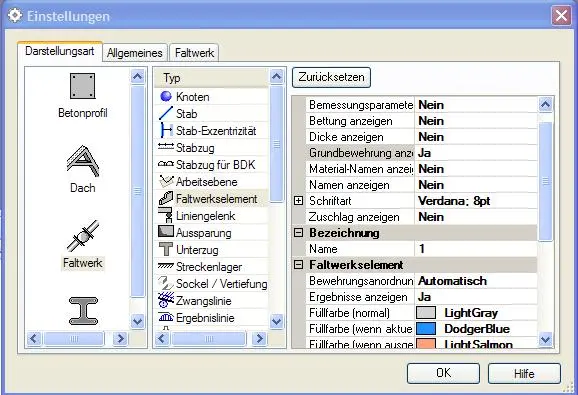This screenshot has height=395, width=578.
Task: Select the Streckenlager row text
Action: (x=209, y=267)
